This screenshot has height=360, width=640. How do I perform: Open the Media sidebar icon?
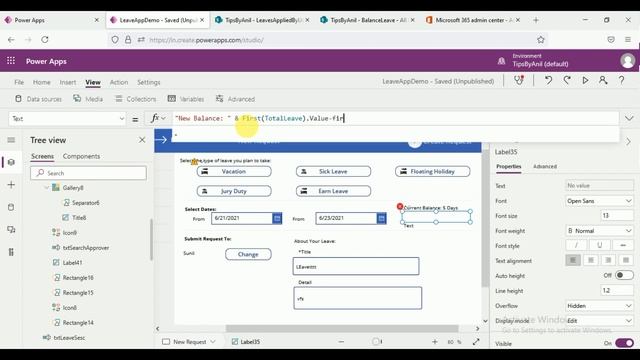point(11,229)
